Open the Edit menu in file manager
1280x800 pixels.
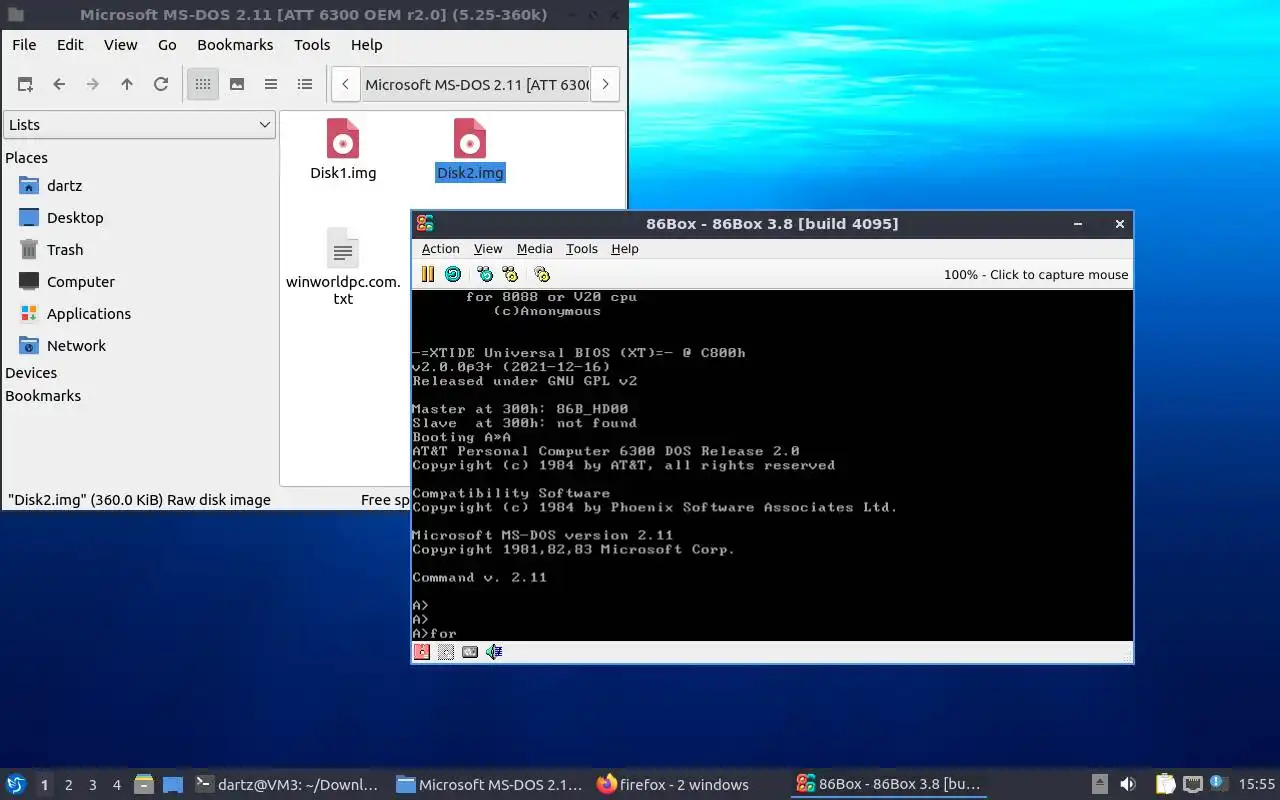(x=70, y=45)
